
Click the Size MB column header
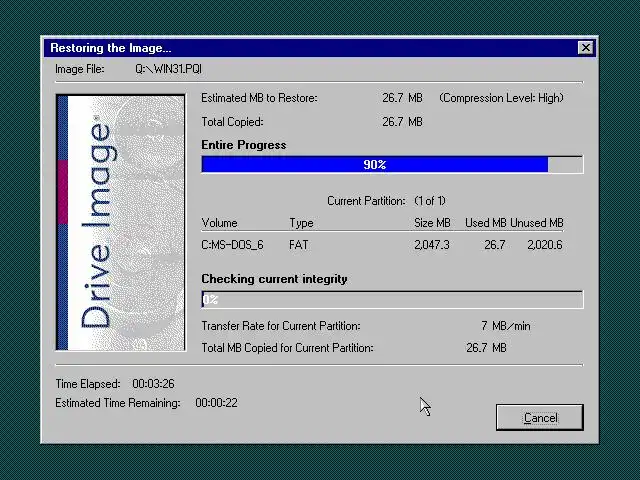click(432, 223)
